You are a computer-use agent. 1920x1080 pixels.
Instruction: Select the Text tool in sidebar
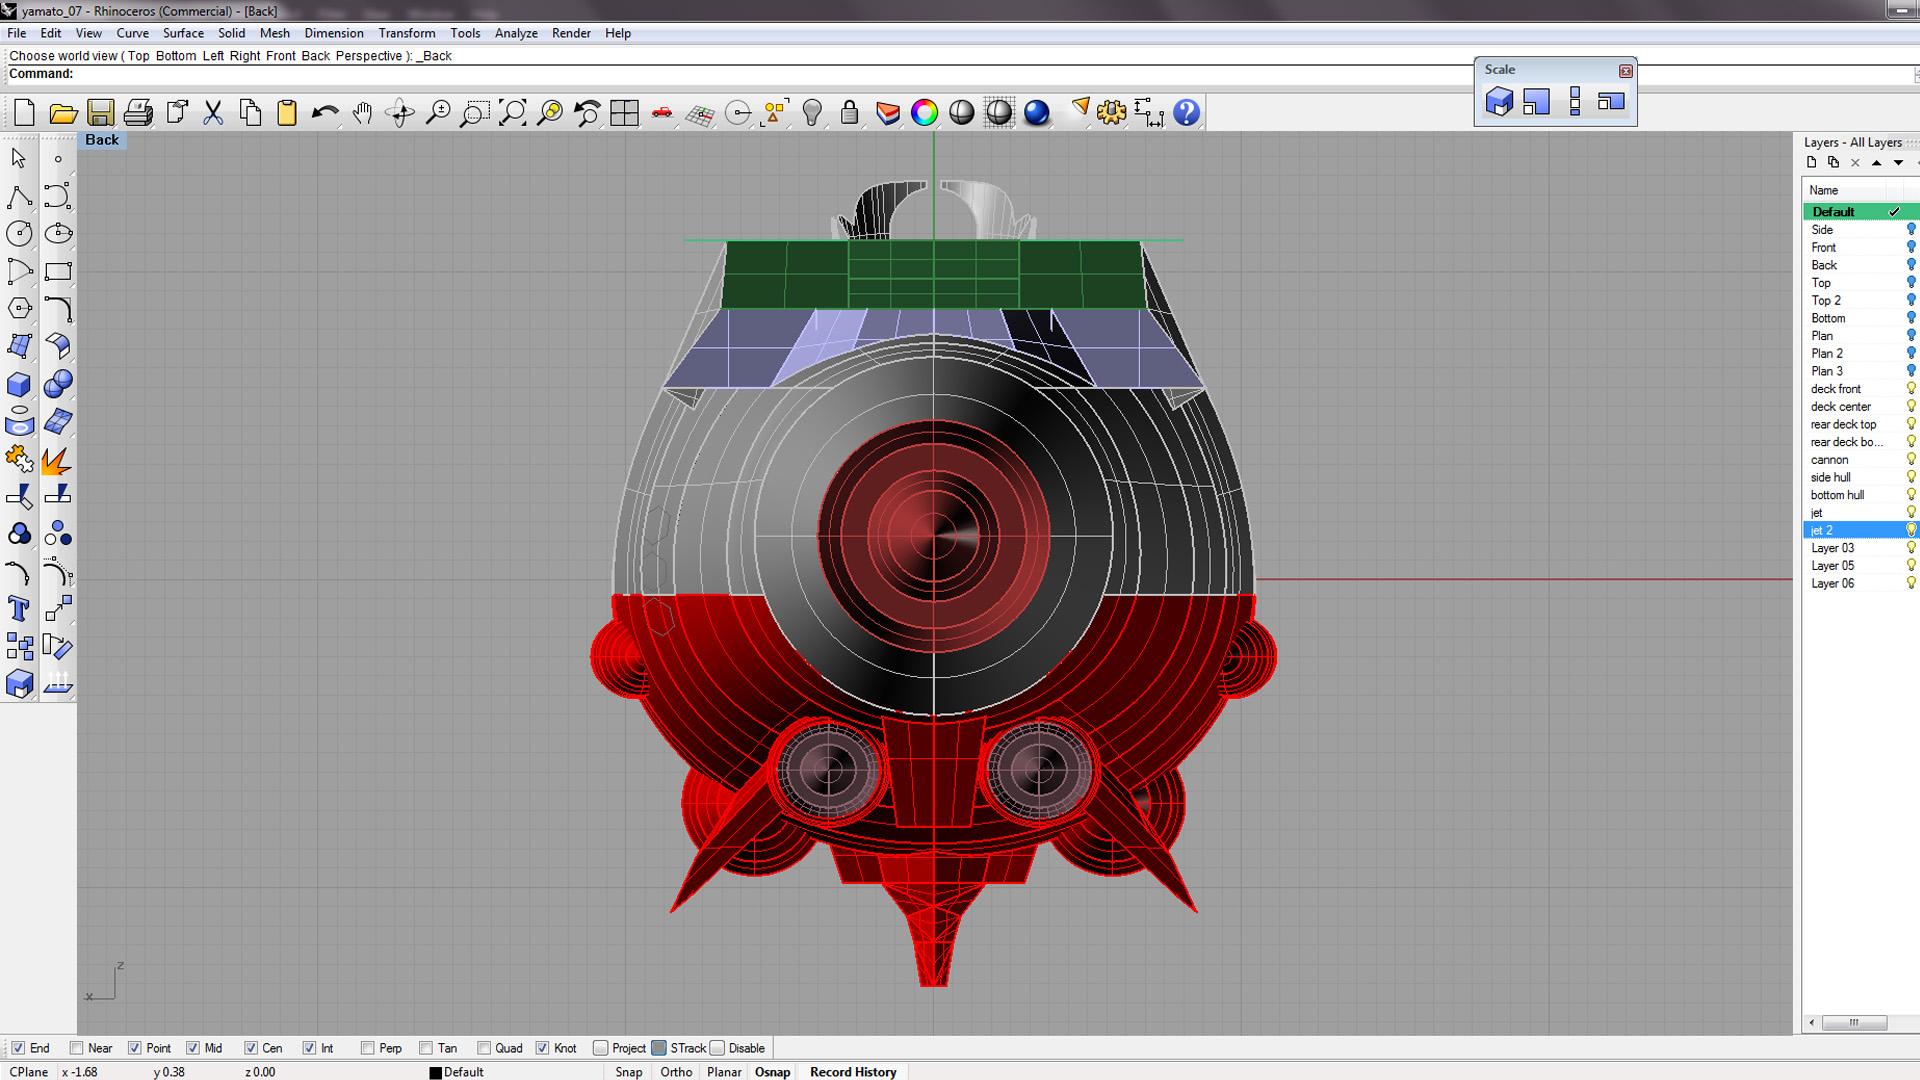(x=19, y=609)
